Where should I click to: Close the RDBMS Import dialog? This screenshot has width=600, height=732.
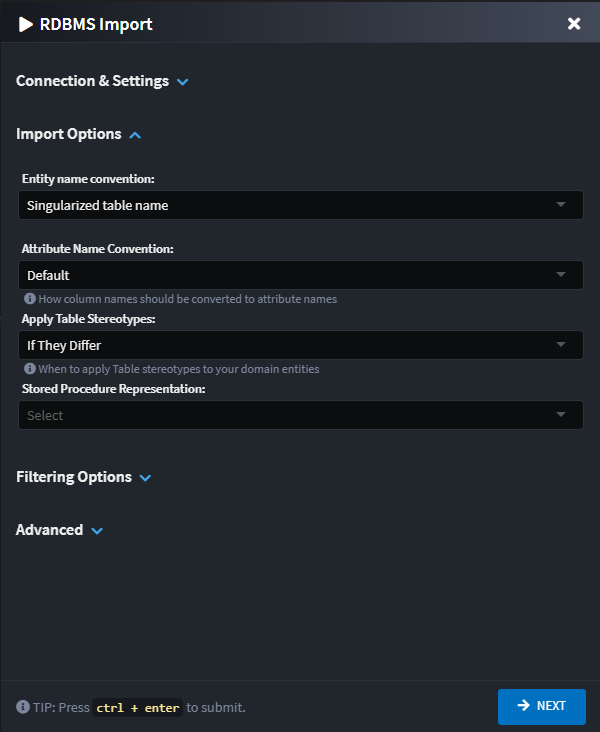point(574,24)
